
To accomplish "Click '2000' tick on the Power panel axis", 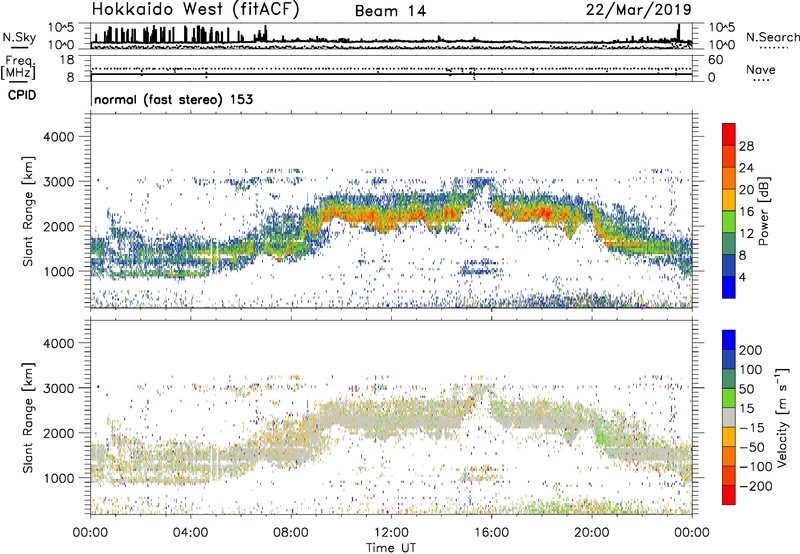I will point(59,226).
